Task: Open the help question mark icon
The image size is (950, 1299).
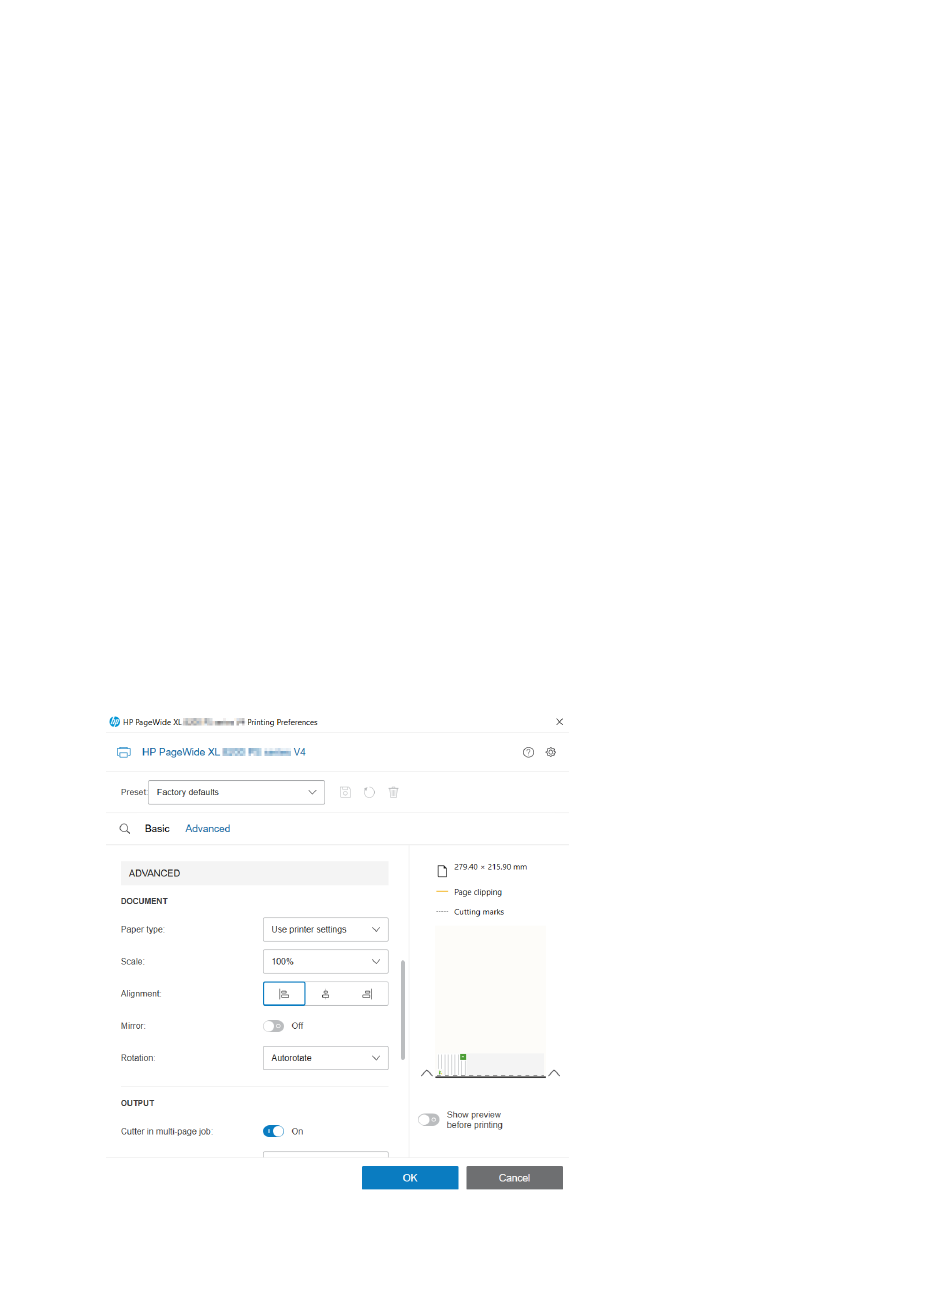Action: pos(528,752)
